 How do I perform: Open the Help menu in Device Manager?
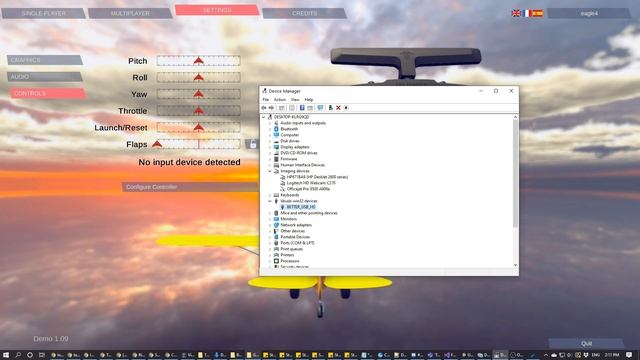coord(309,100)
